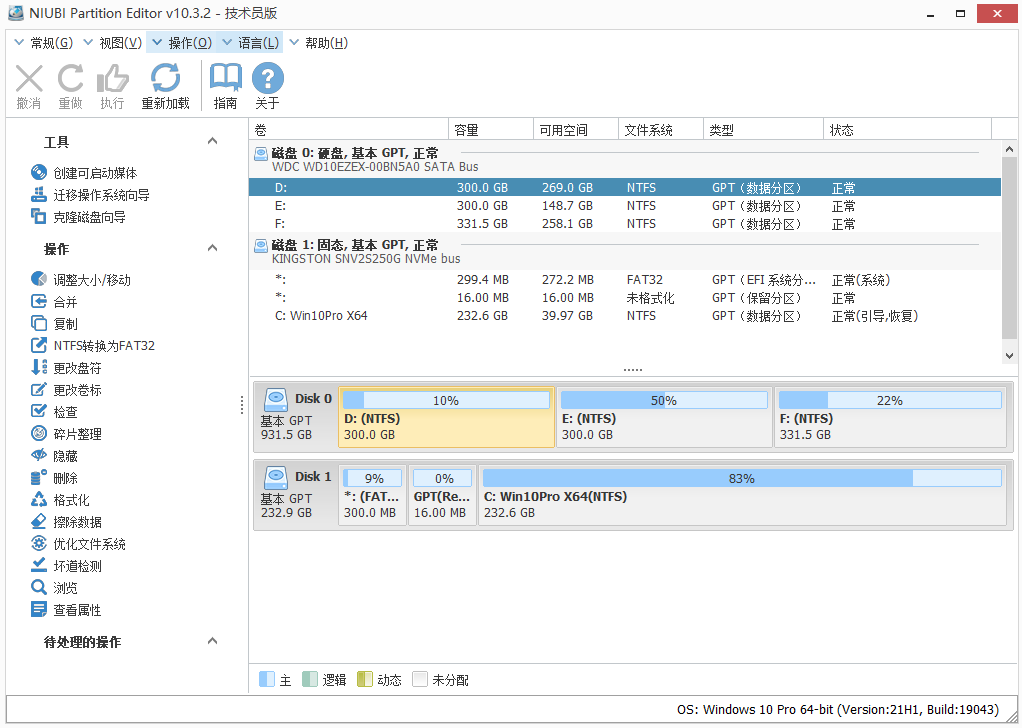Select the E: partition row in list
The height and width of the screenshot is (728, 1022).
click(x=625, y=206)
